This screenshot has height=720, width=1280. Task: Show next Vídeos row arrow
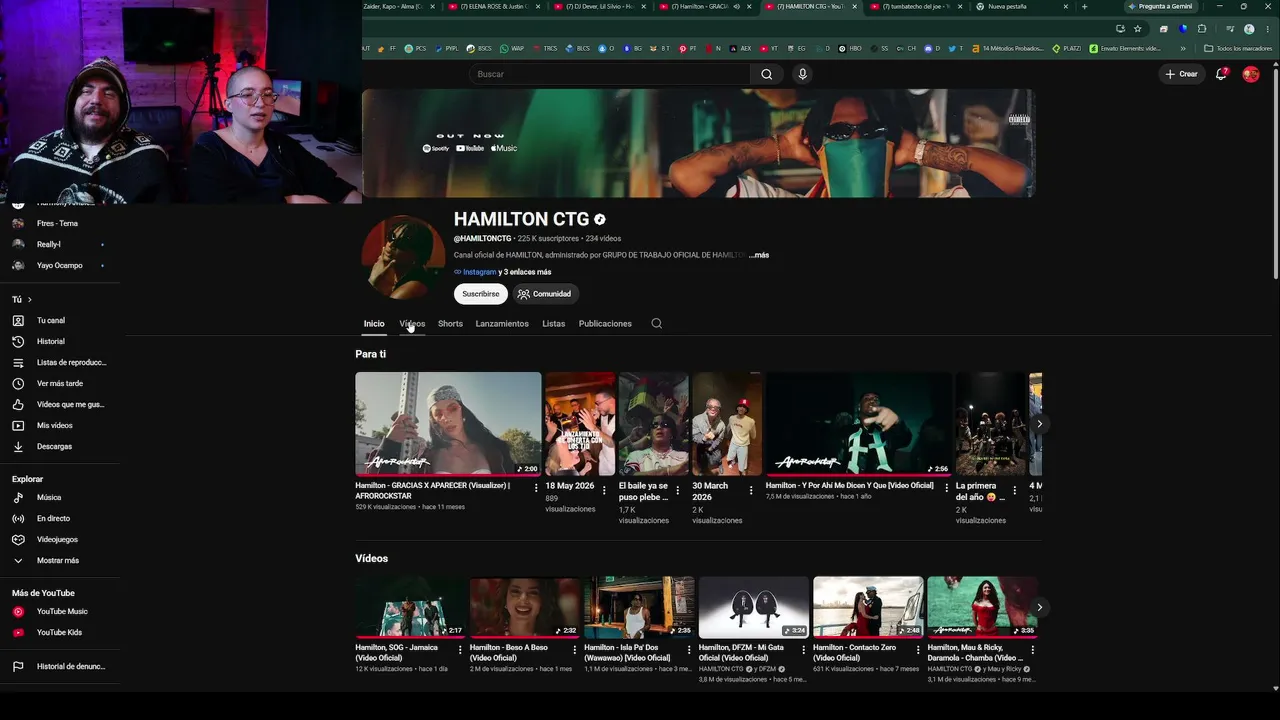click(x=1039, y=607)
